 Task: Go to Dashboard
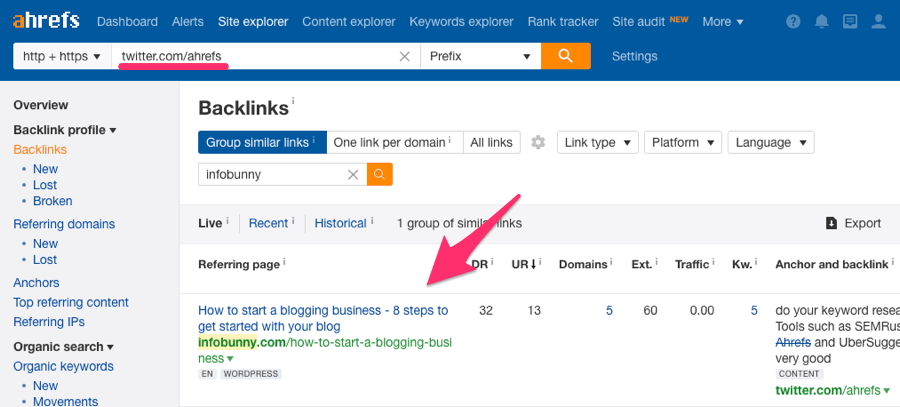[x=127, y=22]
